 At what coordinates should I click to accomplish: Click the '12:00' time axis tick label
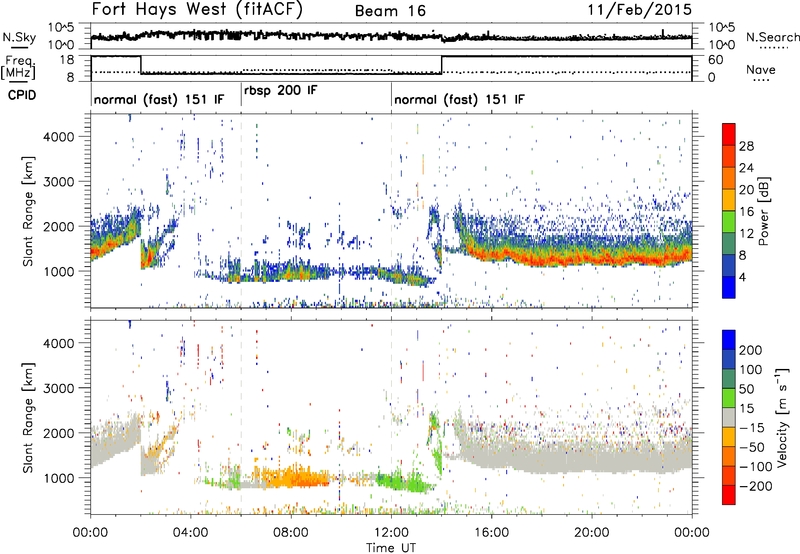click(391, 533)
